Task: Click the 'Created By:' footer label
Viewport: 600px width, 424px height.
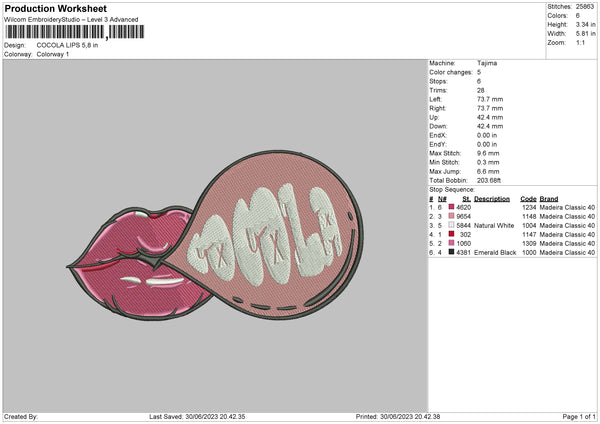Action: point(21,417)
